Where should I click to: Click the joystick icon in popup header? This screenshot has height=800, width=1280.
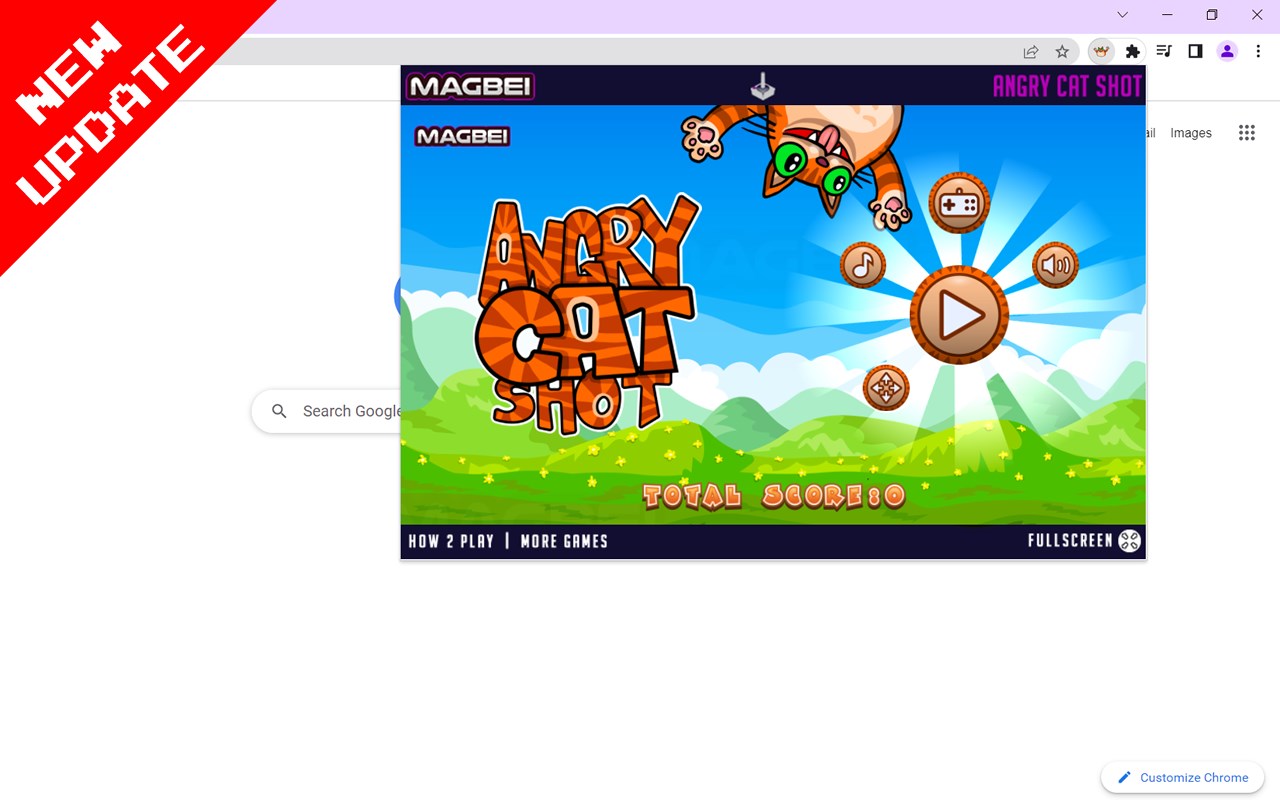point(763,86)
